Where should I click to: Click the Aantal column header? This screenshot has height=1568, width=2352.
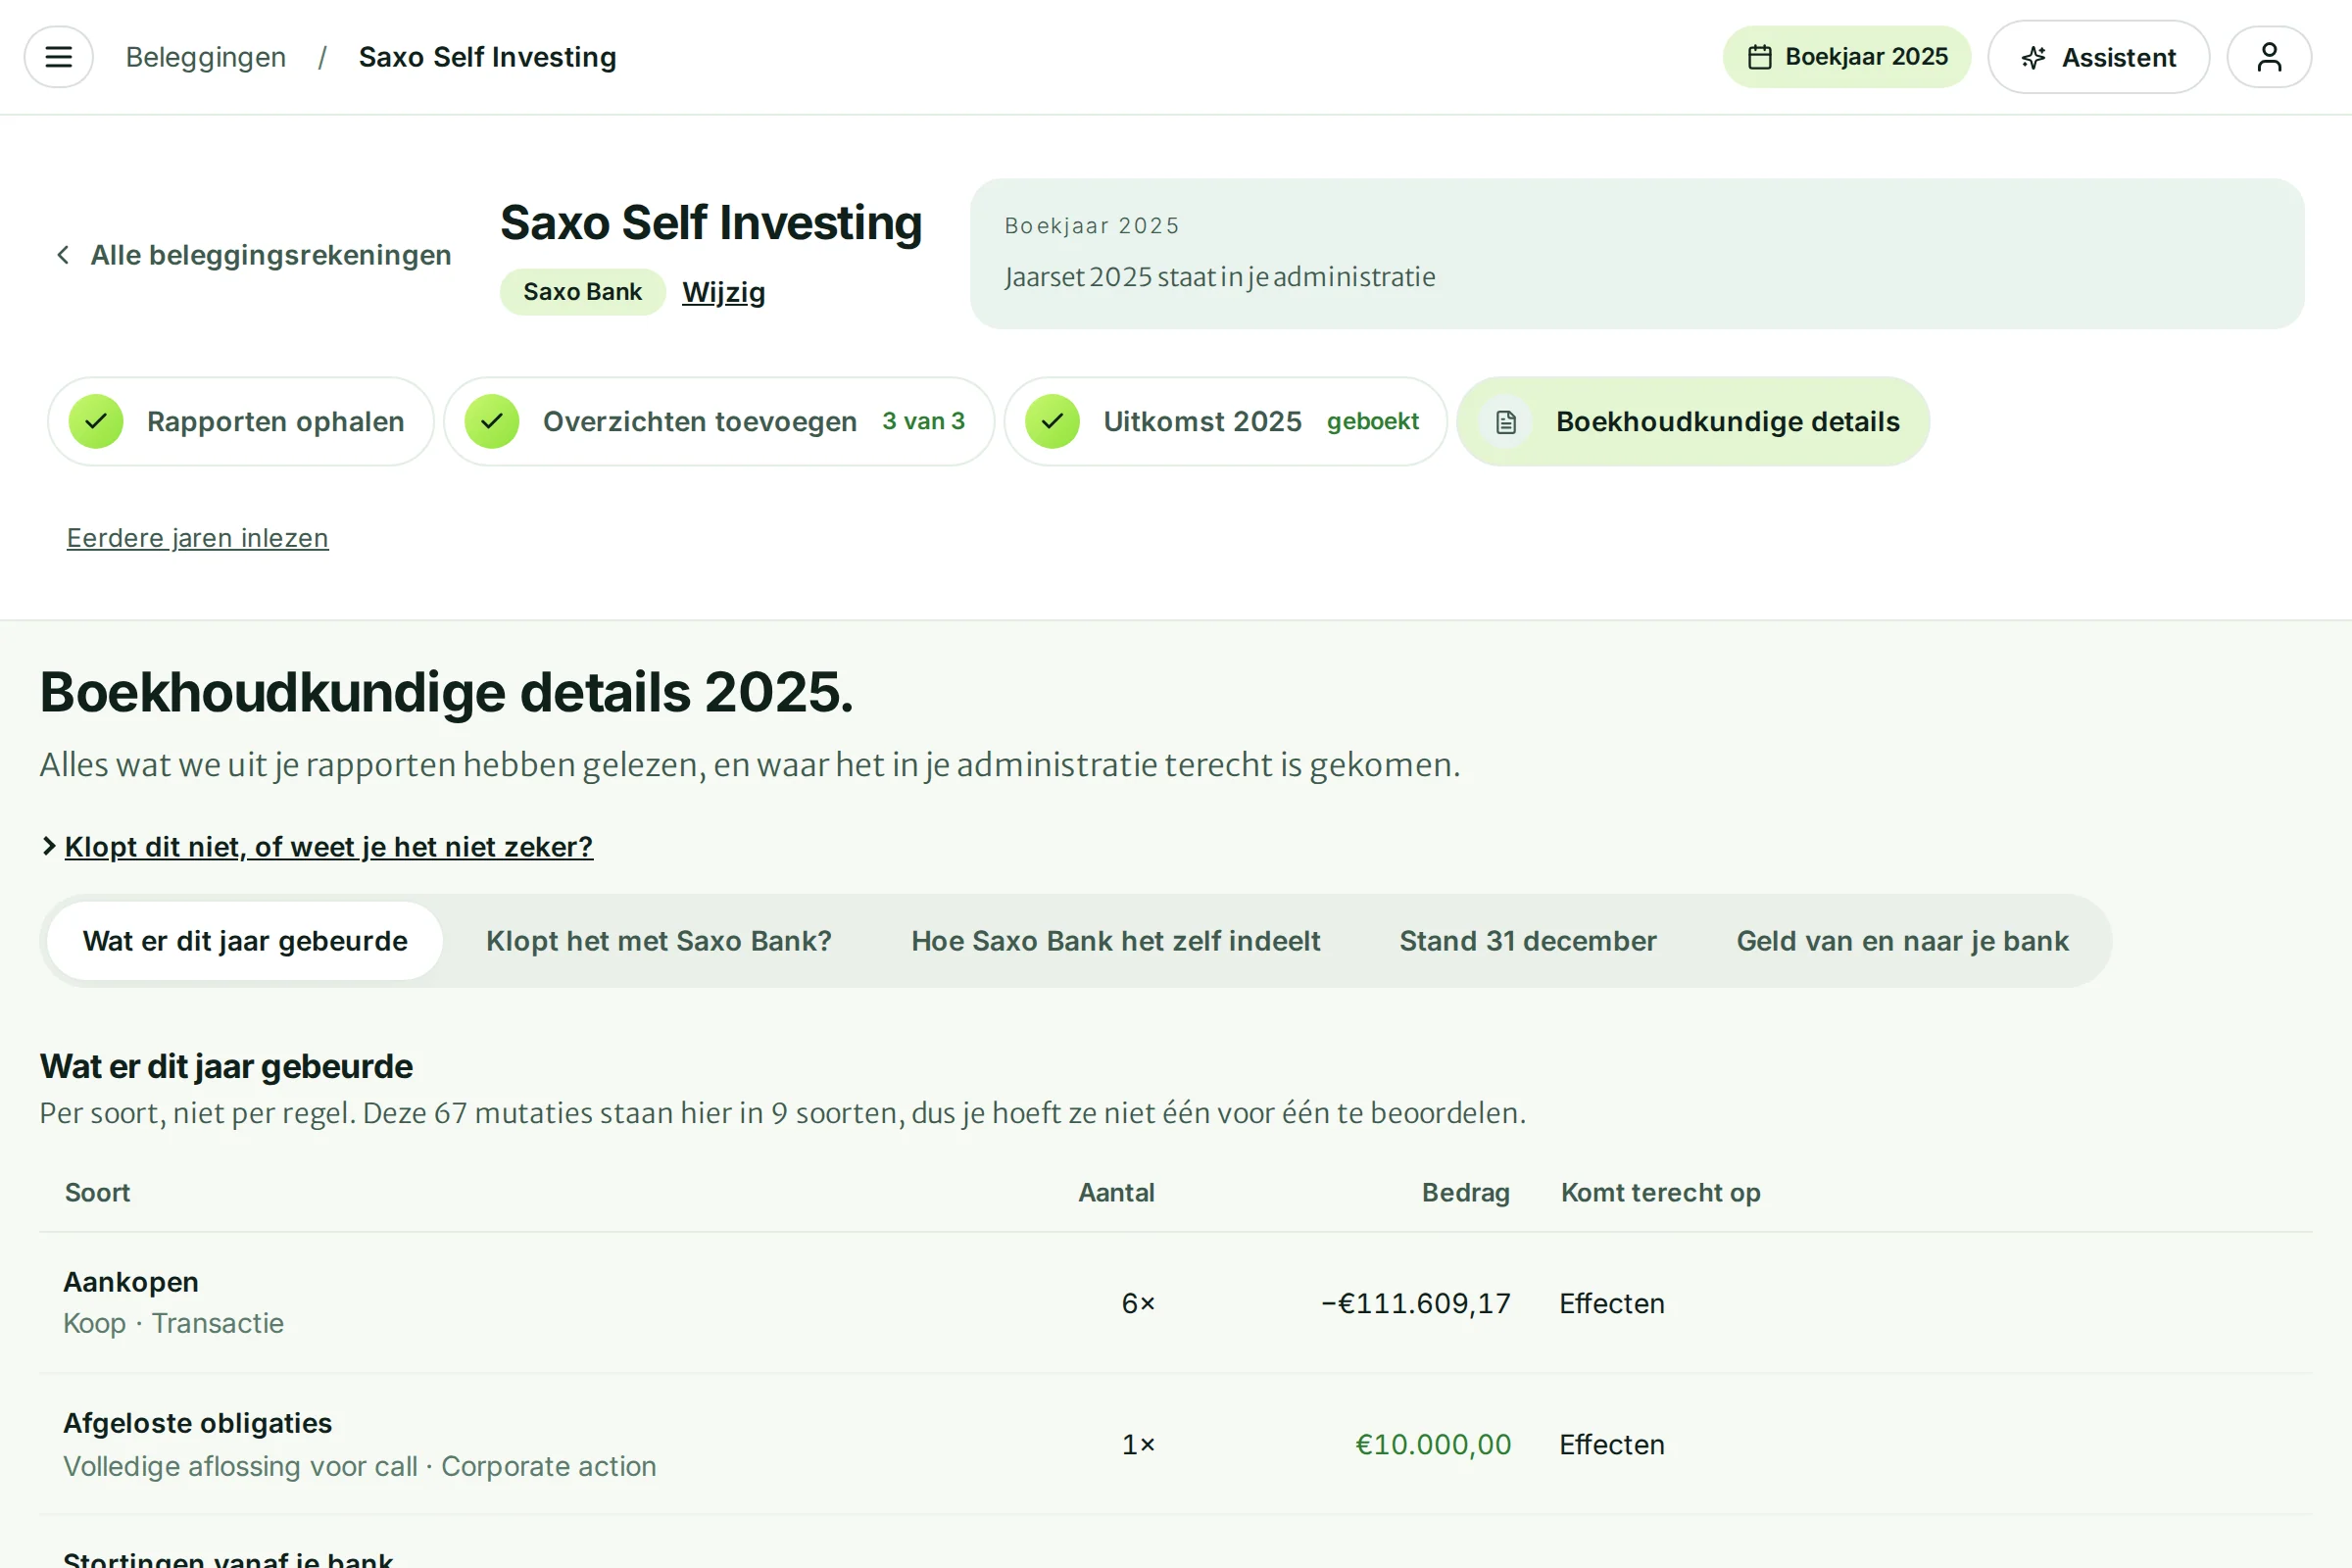[1116, 1192]
